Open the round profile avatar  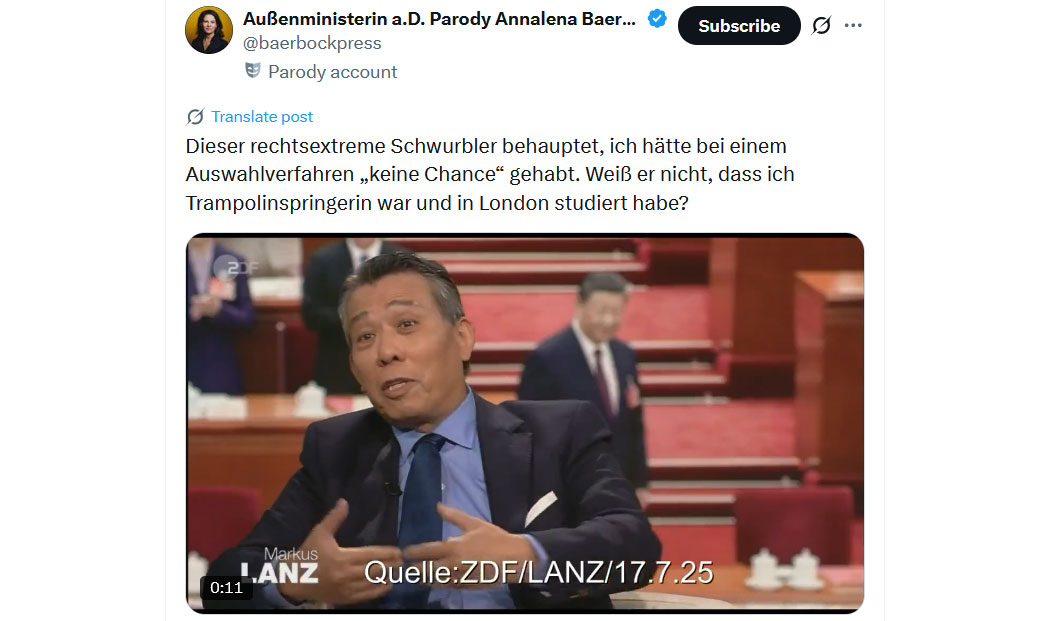pyautogui.click(x=209, y=30)
